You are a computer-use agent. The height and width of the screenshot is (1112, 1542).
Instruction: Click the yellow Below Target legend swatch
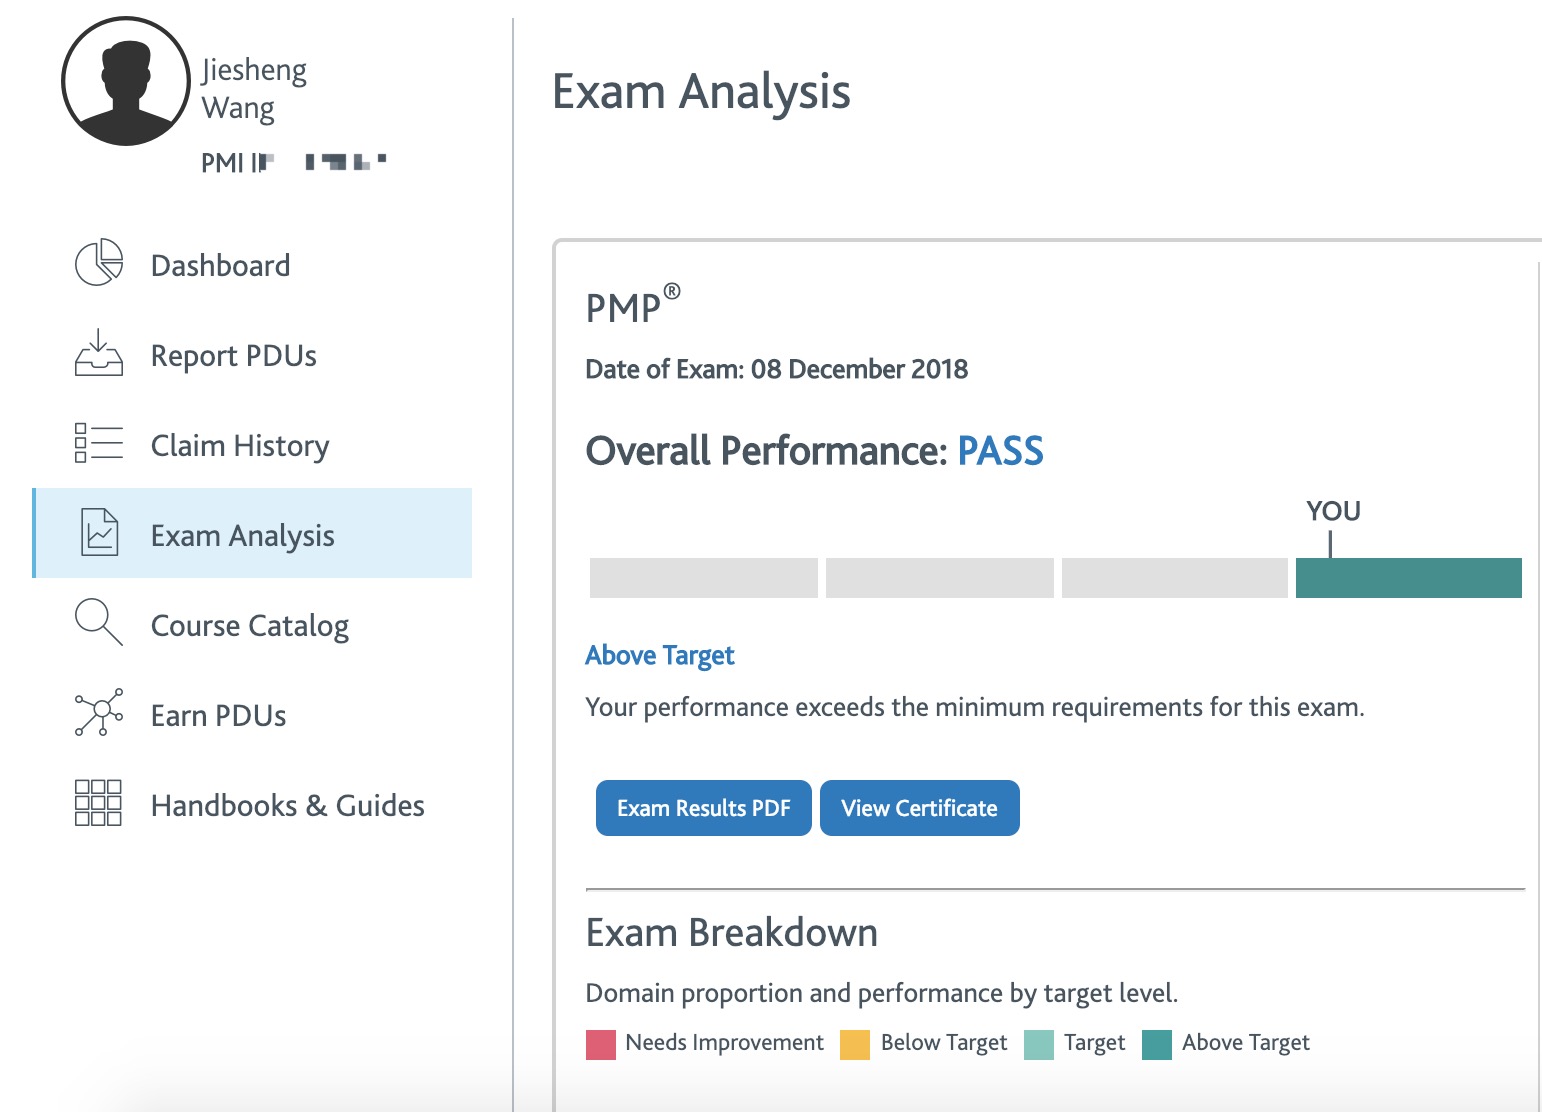pos(855,1045)
